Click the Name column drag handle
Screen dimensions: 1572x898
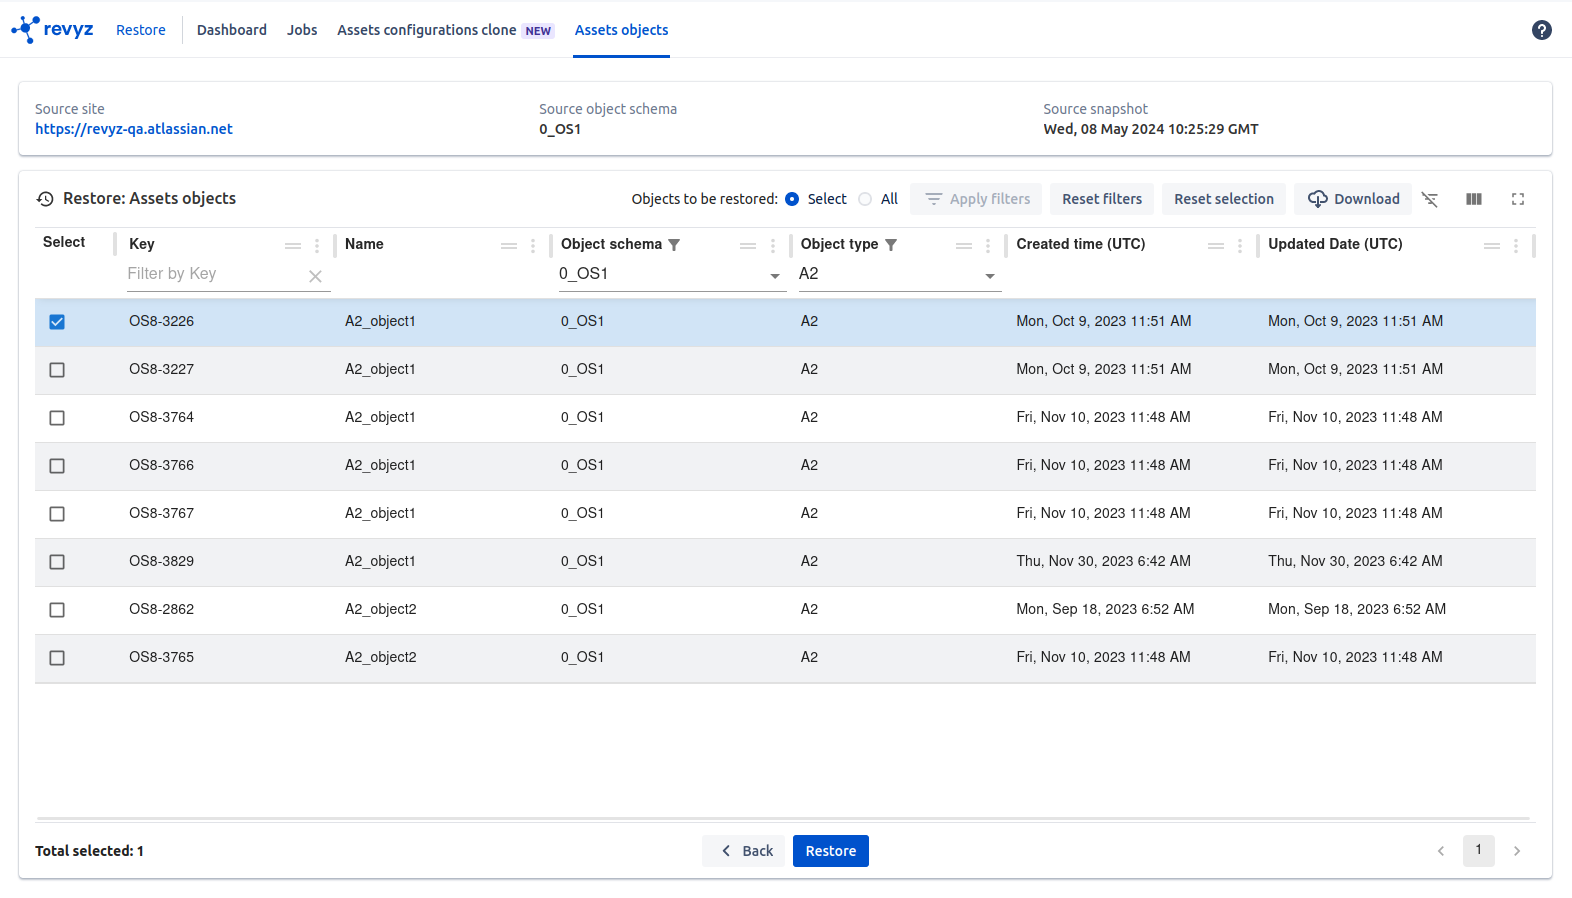click(x=509, y=246)
